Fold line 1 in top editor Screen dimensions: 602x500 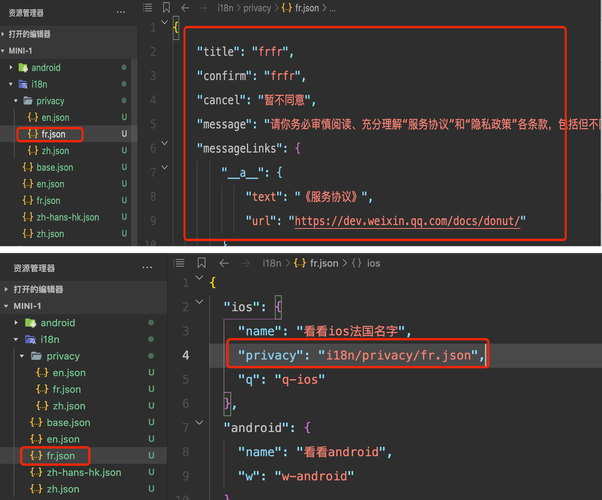pos(164,22)
